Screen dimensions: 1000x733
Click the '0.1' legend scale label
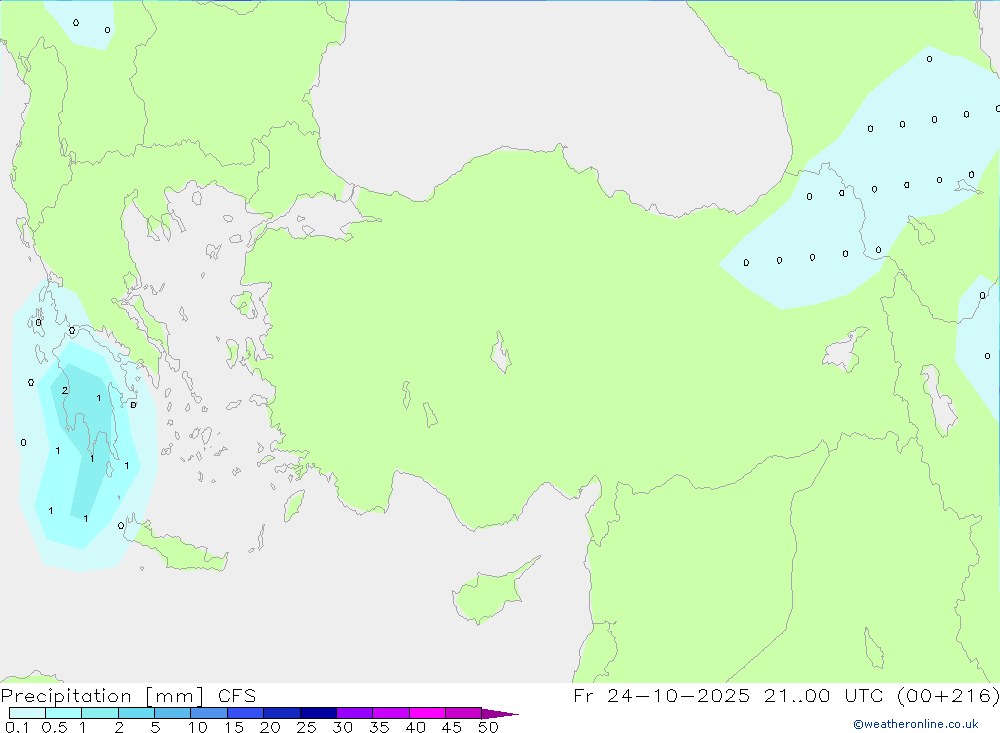[17, 727]
